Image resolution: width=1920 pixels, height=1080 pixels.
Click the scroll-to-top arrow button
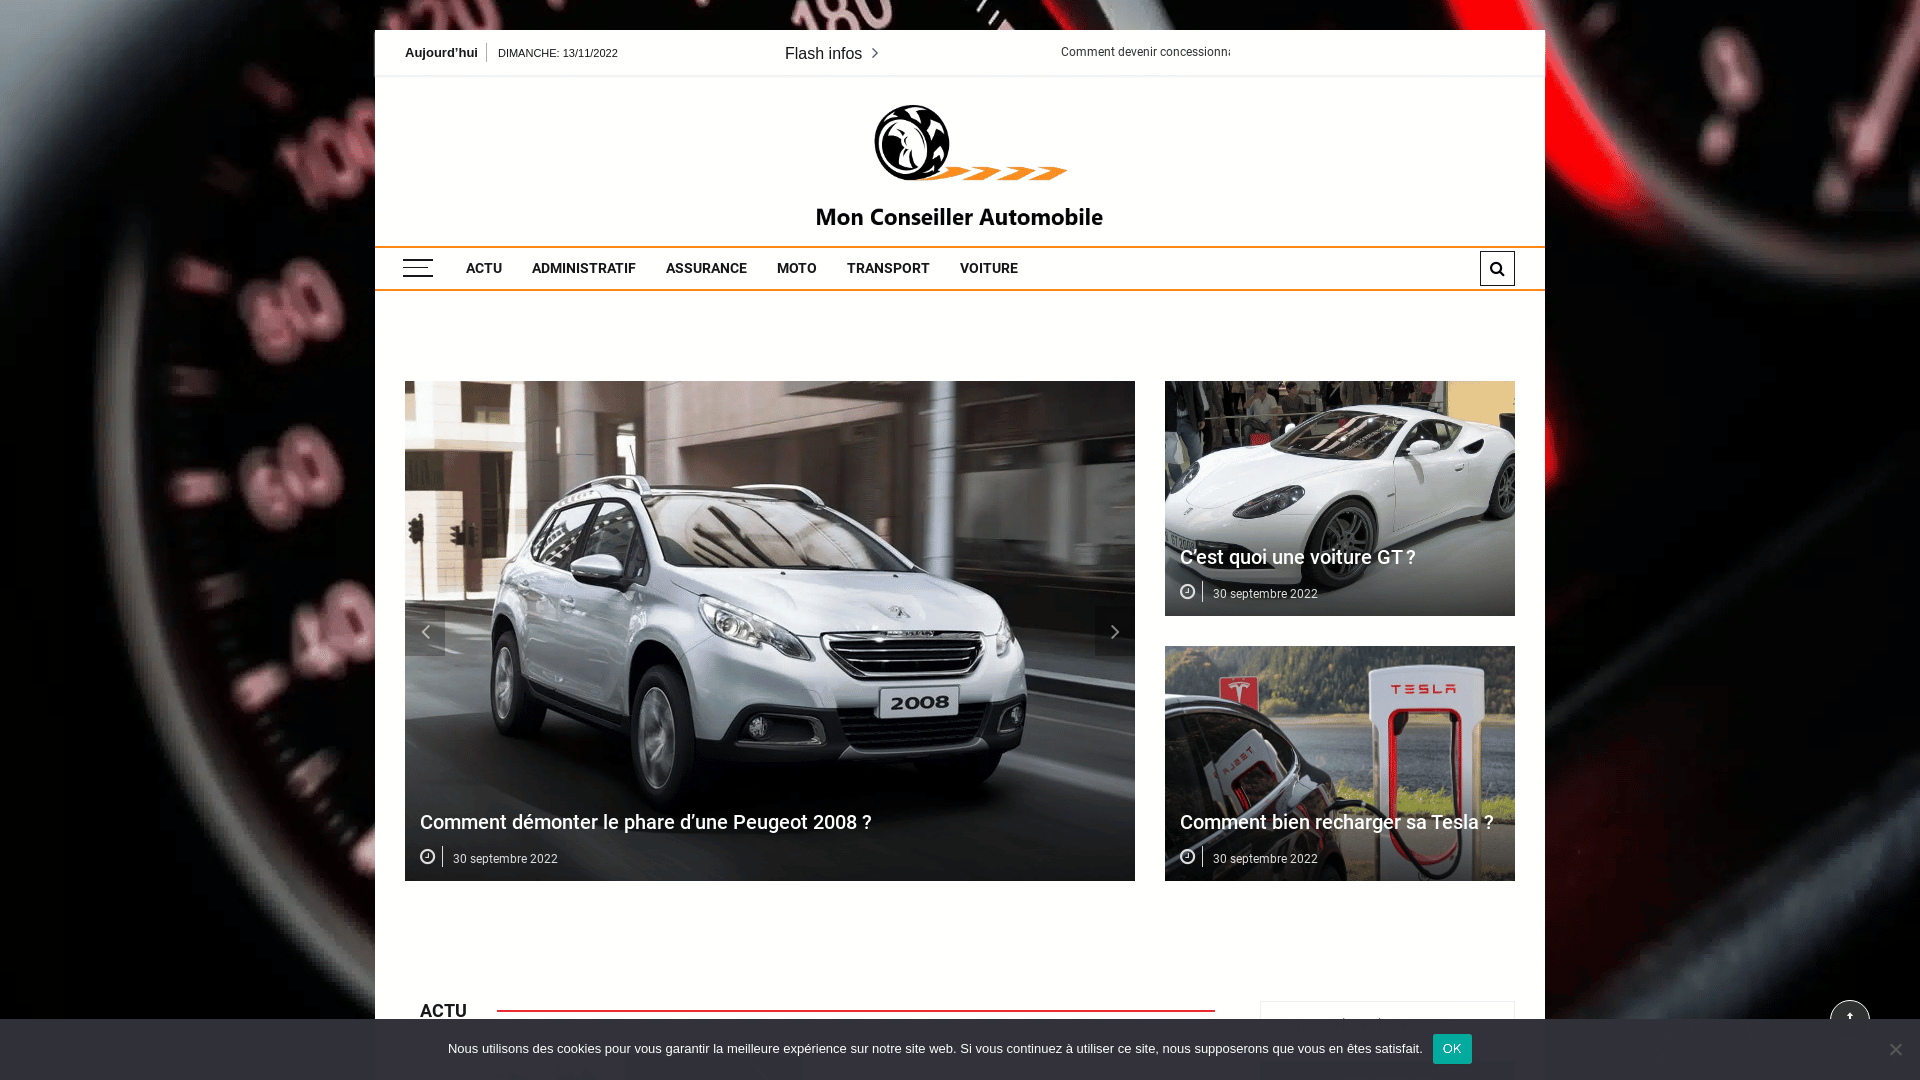(1850, 1017)
